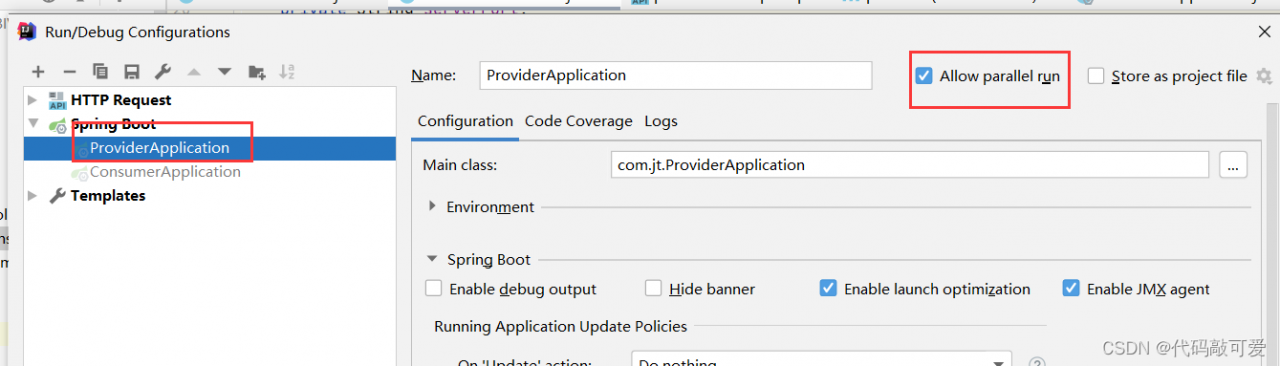Create new folder with folder icon
The width and height of the screenshot is (1280, 366).
tap(257, 71)
